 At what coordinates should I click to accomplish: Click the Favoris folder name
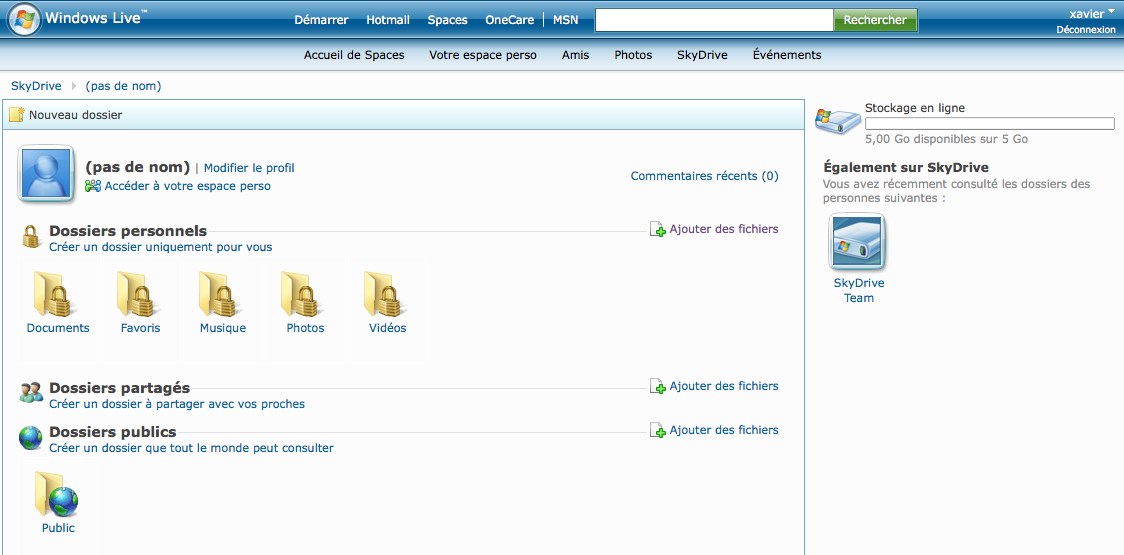(x=140, y=328)
